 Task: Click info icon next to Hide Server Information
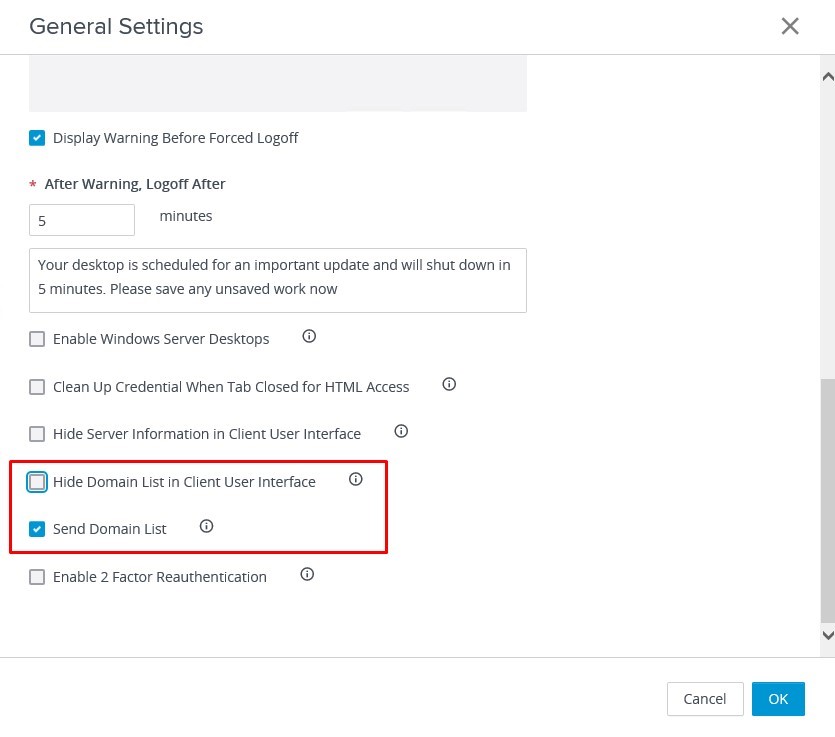[x=401, y=431]
